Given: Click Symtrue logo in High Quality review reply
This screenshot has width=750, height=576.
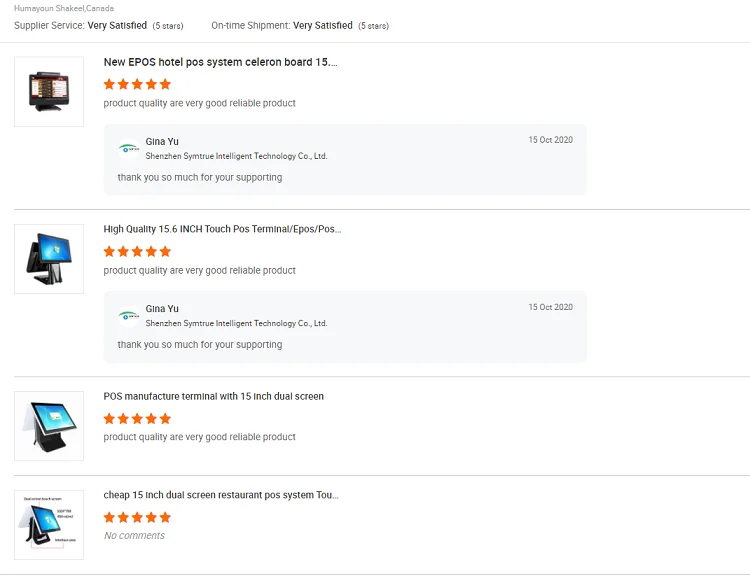Looking at the screenshot, I should (128, 316).
